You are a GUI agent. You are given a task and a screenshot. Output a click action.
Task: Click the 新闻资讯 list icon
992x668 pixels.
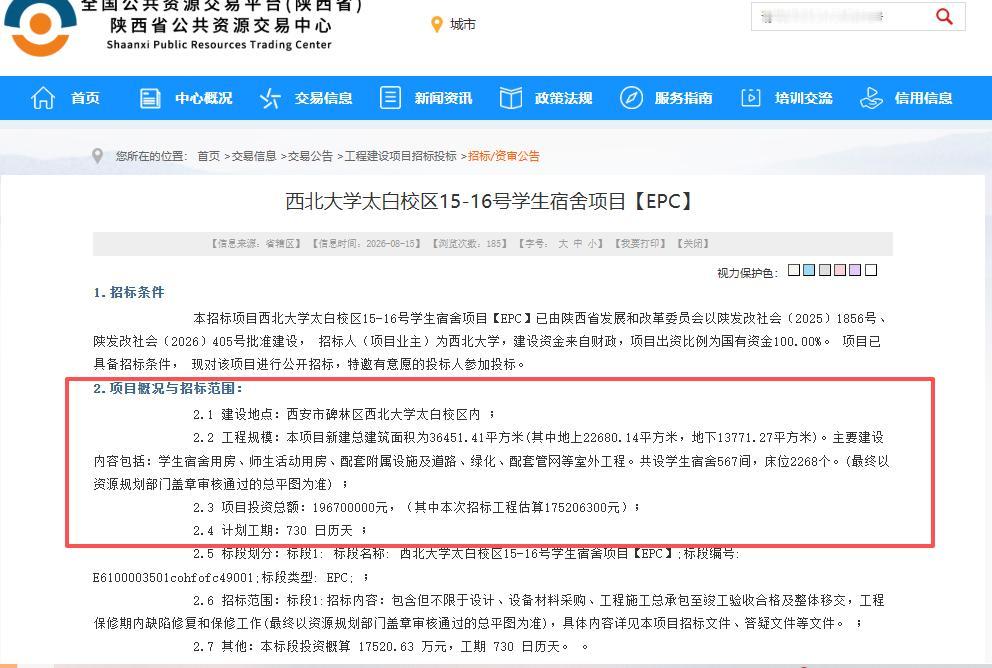click(x=390, y=98)
